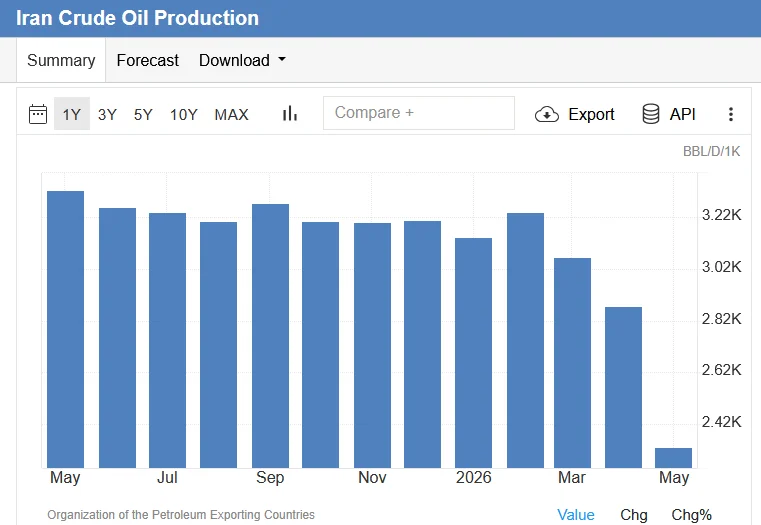Screen dimensions: 761x525
Task: Click the 'Mar' x-axis label
Action: [572, 477]
